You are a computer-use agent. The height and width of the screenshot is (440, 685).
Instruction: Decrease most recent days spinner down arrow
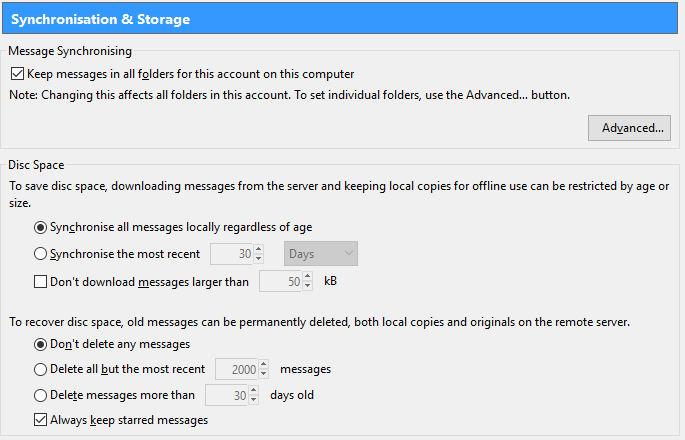(x=259, y=259)
